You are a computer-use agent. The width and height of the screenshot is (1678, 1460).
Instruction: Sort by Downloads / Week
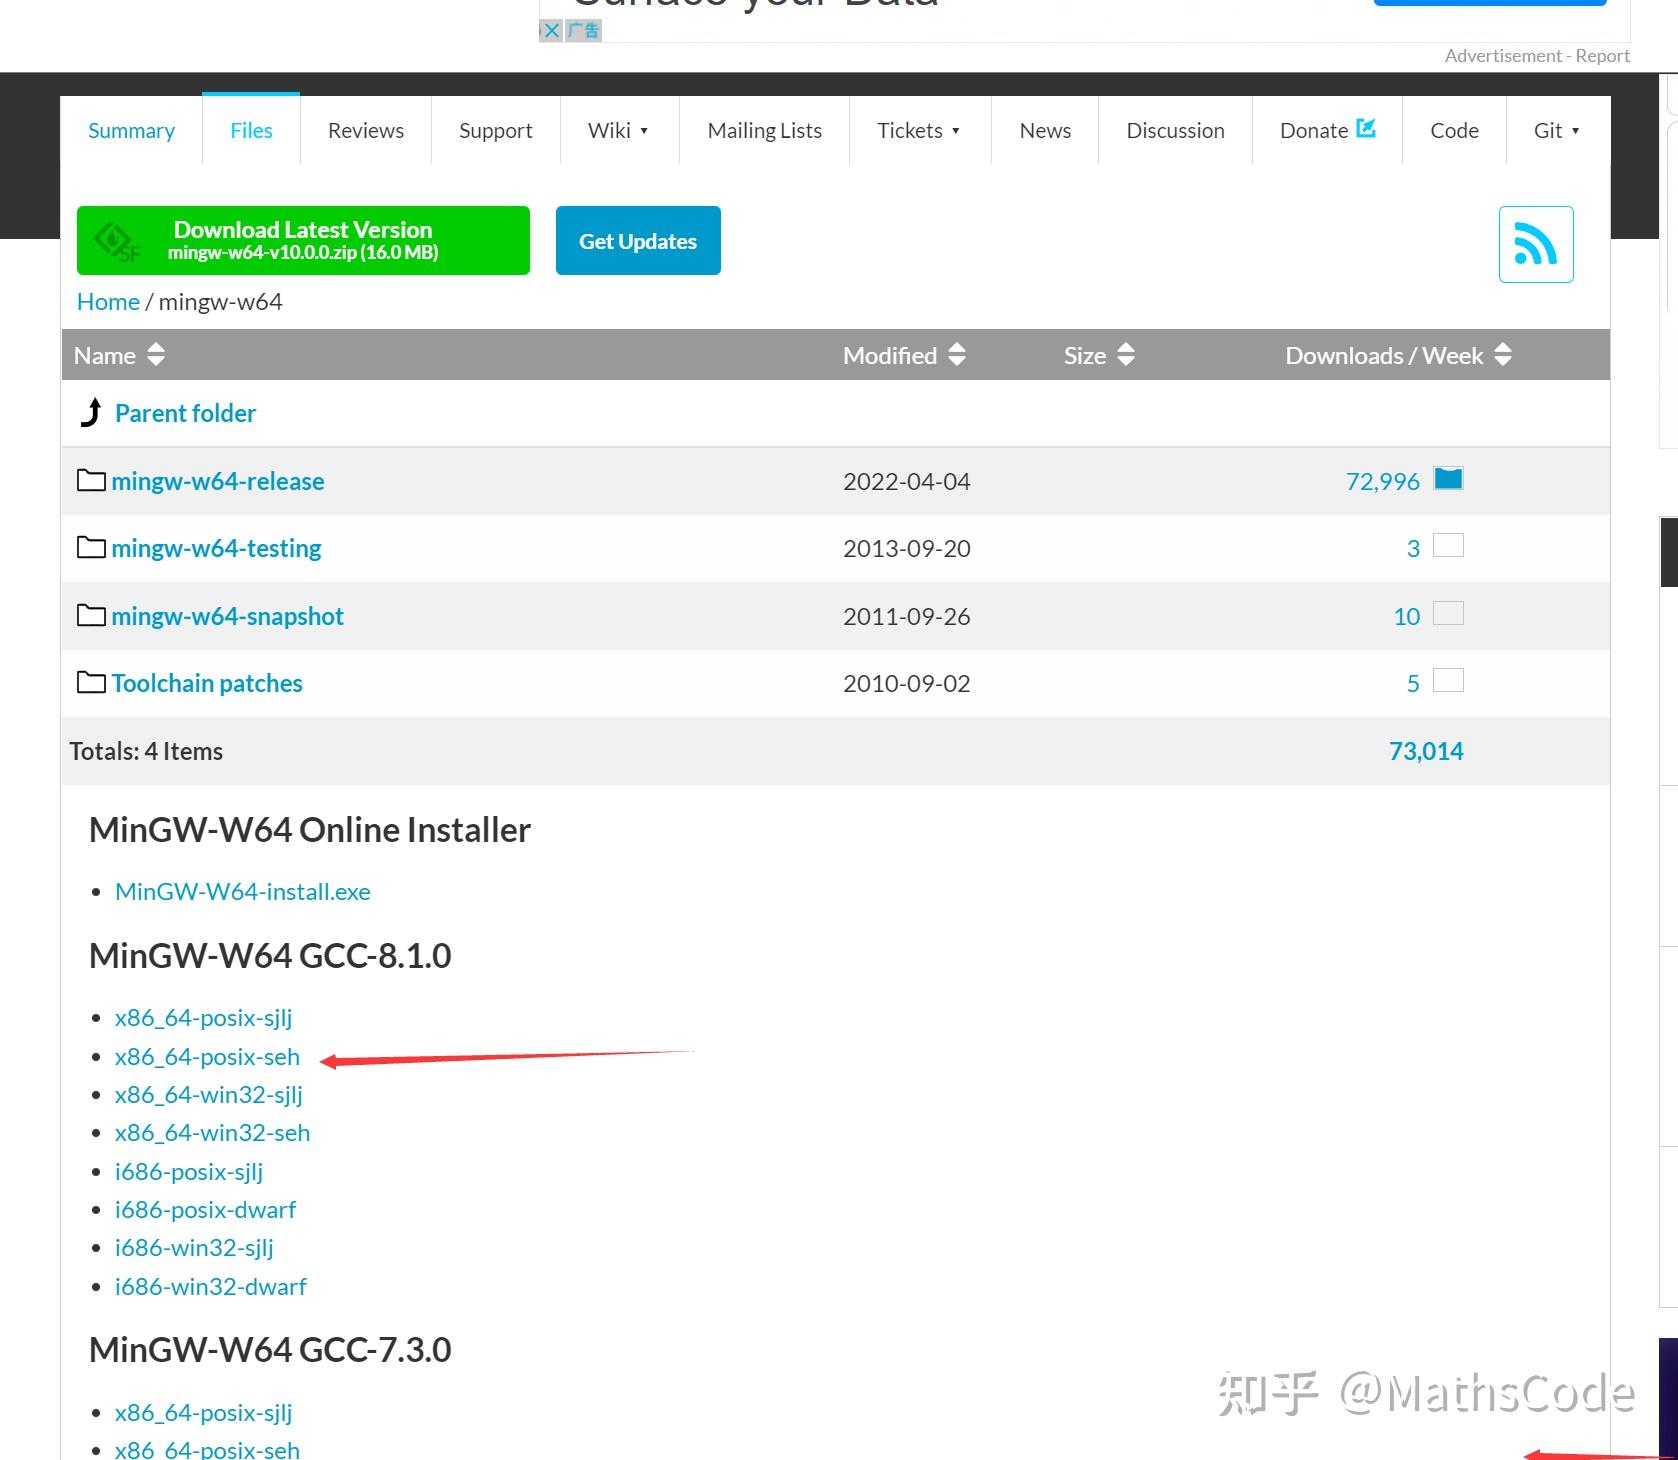1398,355
